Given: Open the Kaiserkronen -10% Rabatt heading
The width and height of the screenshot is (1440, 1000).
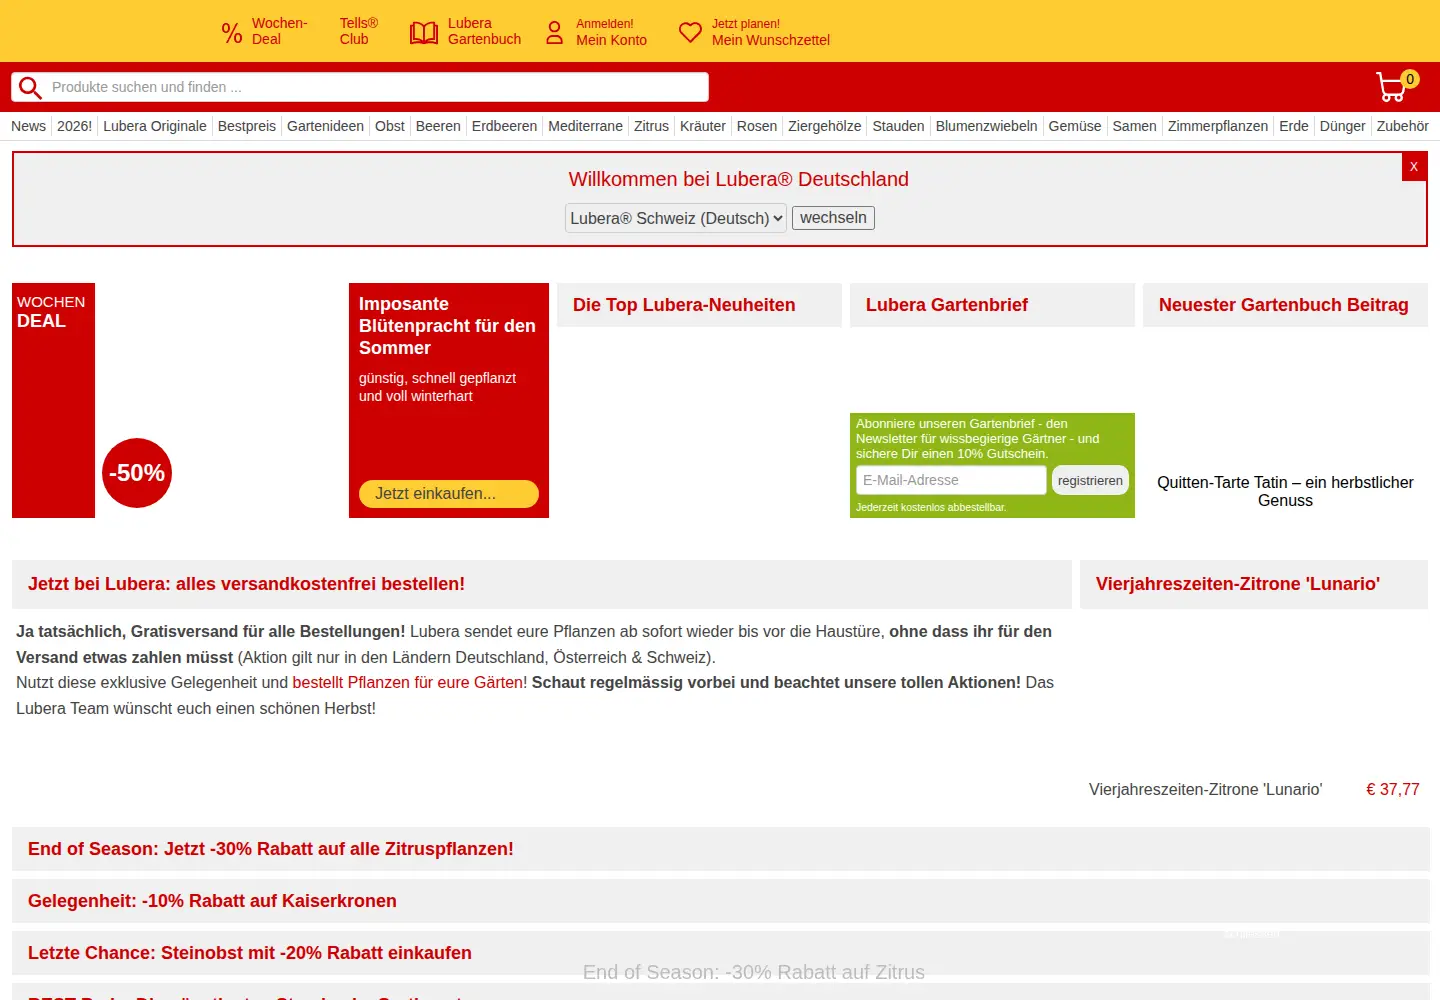Looking at the screenshot, I should click(x=212, y=901).
